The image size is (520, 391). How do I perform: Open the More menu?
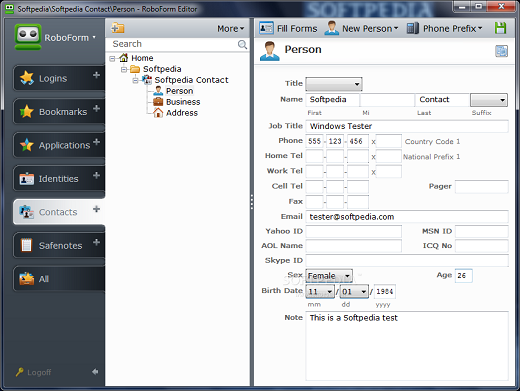pos(231,29)
